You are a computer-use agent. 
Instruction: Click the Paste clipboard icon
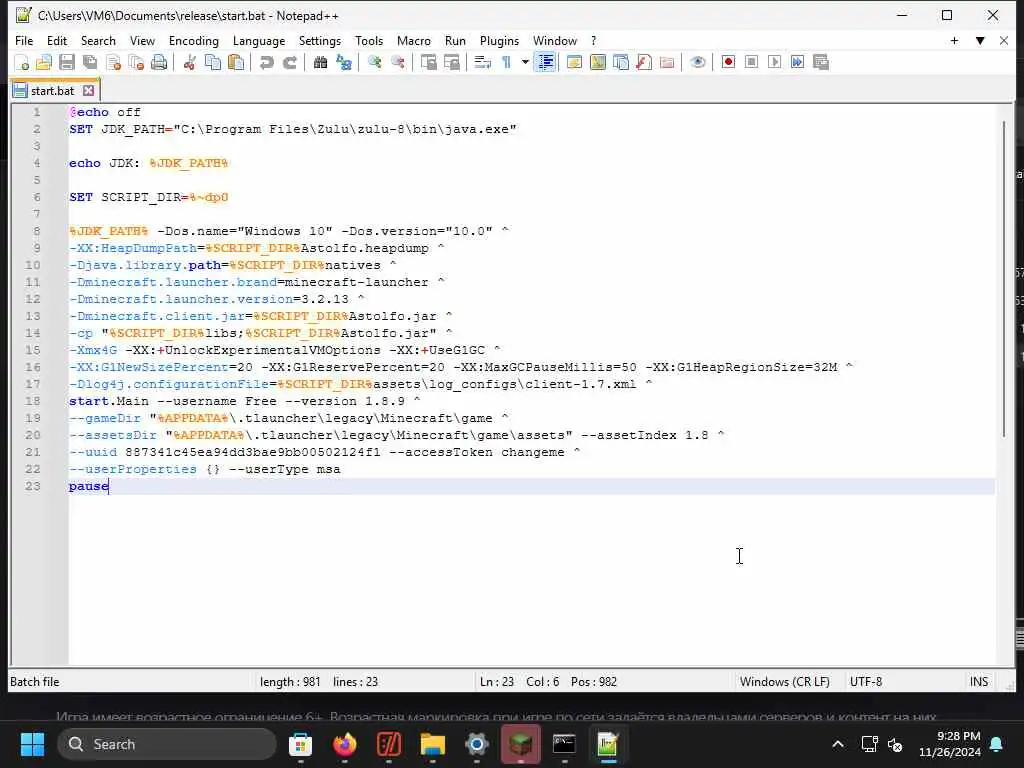point(236,63)
